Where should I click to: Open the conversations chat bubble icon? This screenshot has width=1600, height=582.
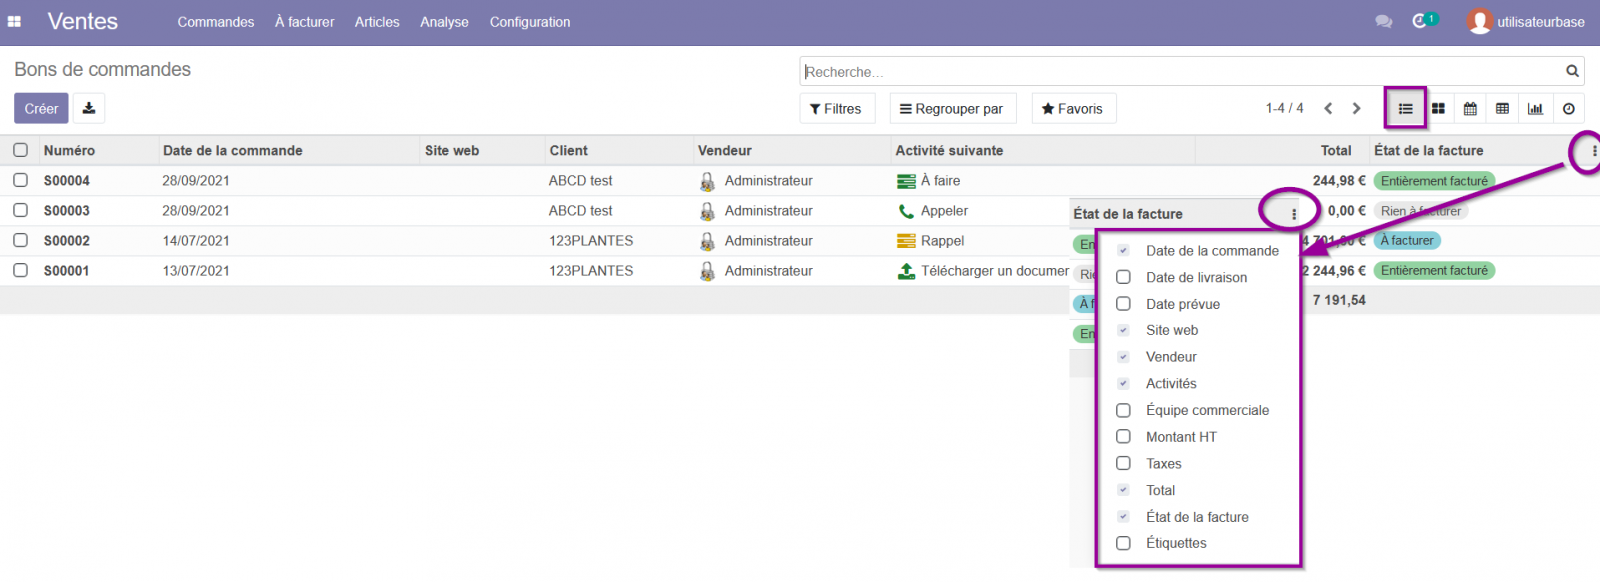[x=1384, y=21]
